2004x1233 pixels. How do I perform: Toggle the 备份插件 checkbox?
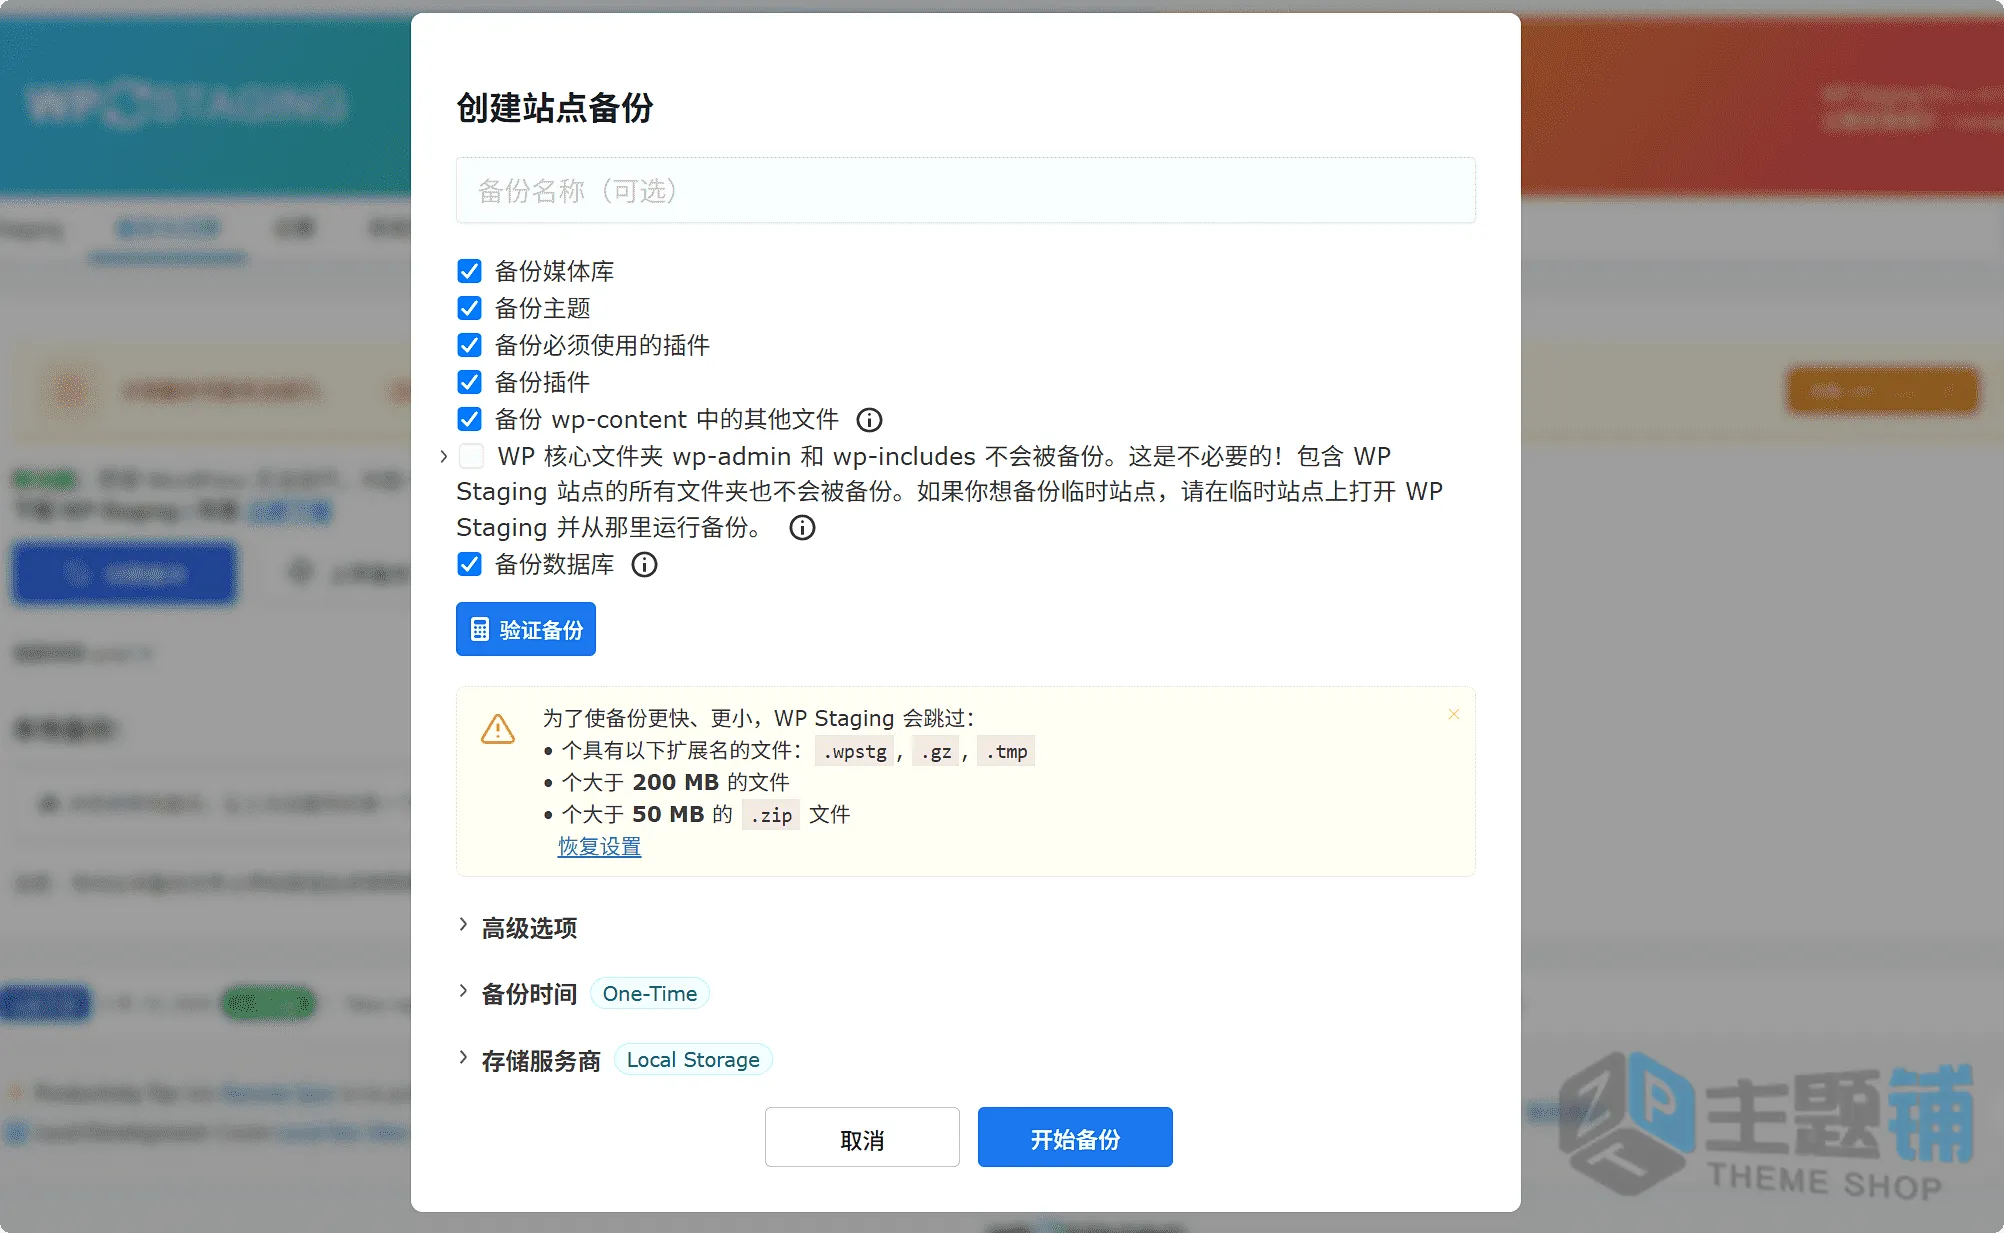click(x=469, y=382)
